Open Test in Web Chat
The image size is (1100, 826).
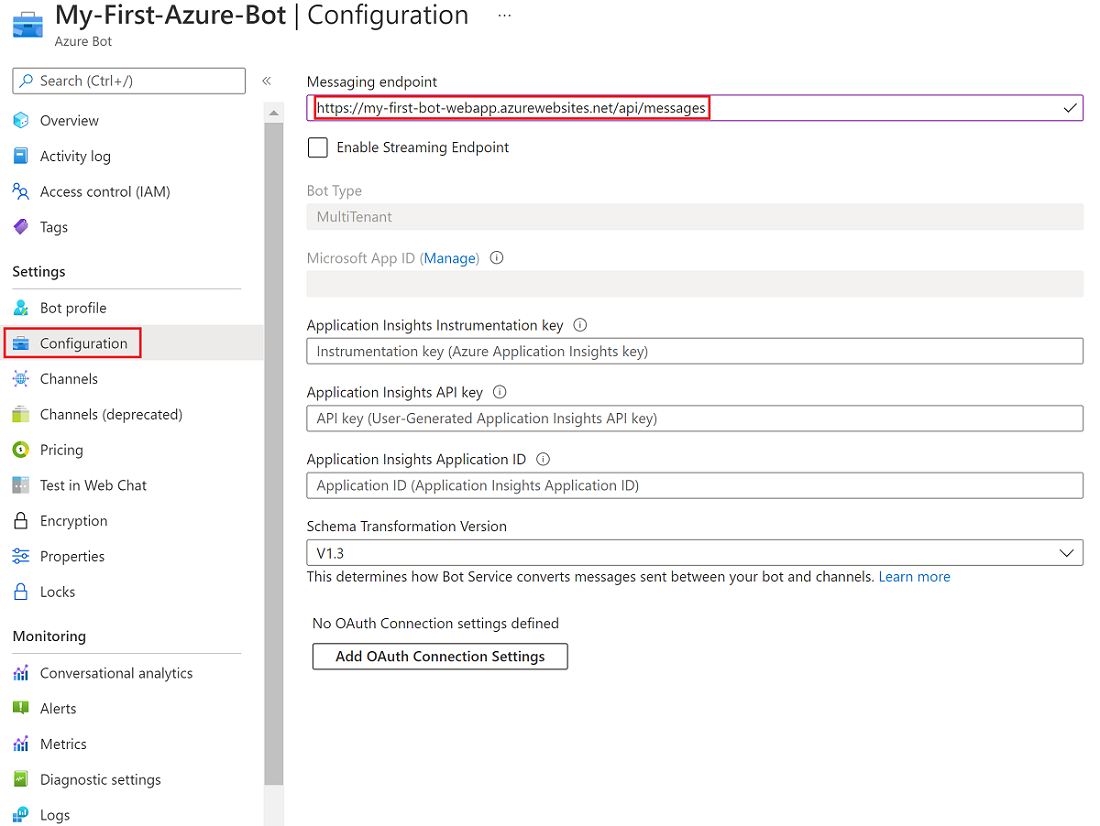91,485
